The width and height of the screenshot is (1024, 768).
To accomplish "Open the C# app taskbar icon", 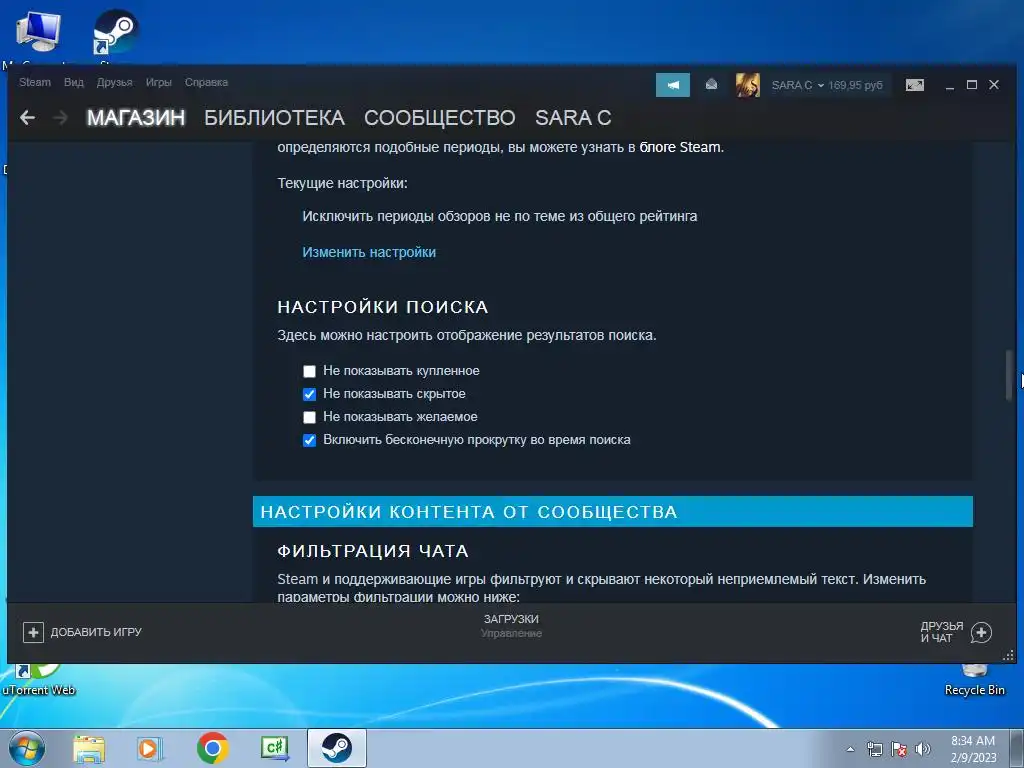I will tap(275, 748).
